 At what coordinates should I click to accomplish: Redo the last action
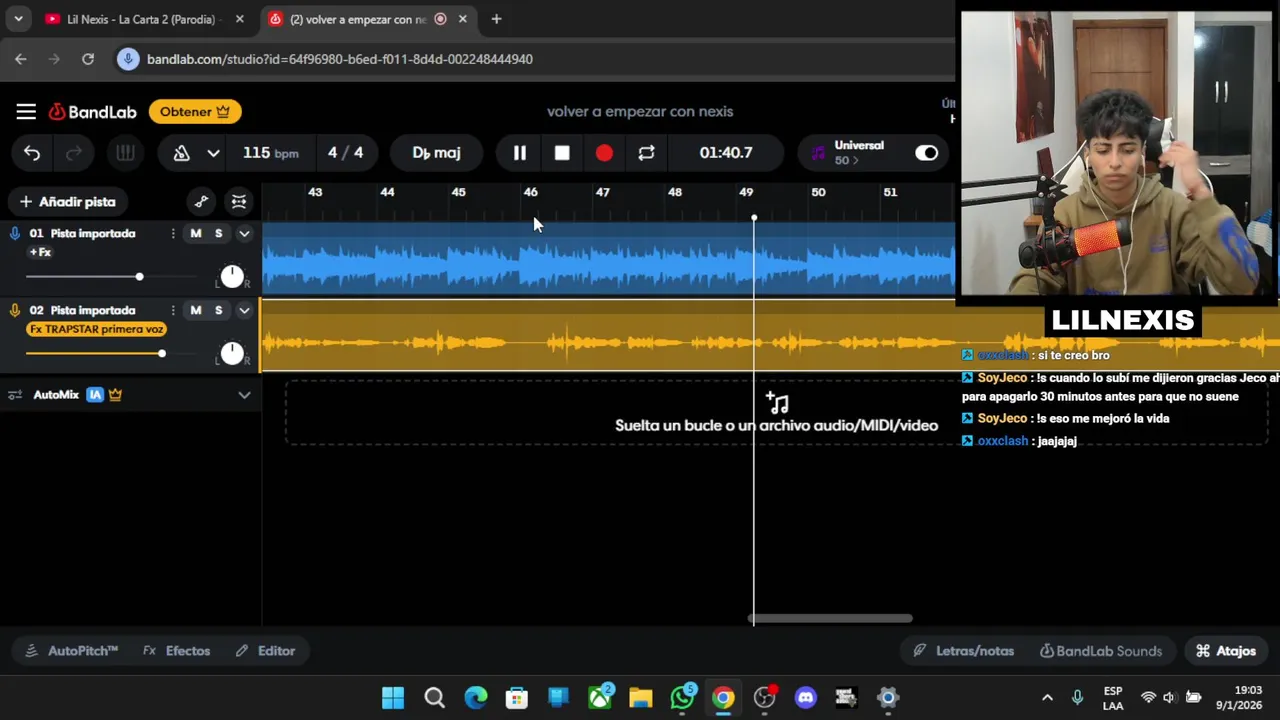pyautogui.click(x=74, y=153)
